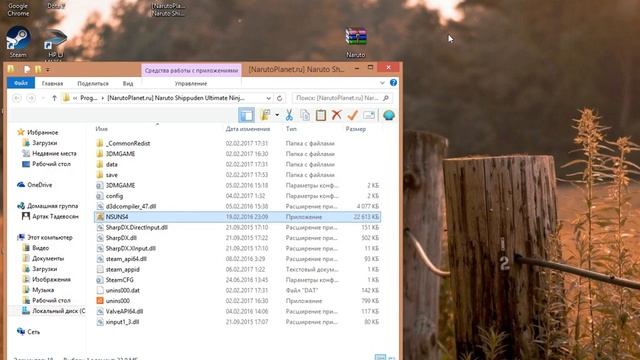Open the Управление ribbon tab

coord(191,83)
